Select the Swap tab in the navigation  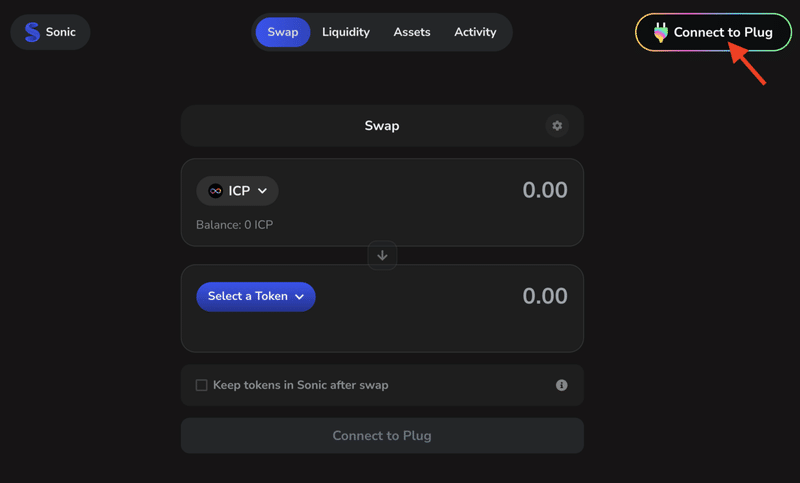point(283,32)
